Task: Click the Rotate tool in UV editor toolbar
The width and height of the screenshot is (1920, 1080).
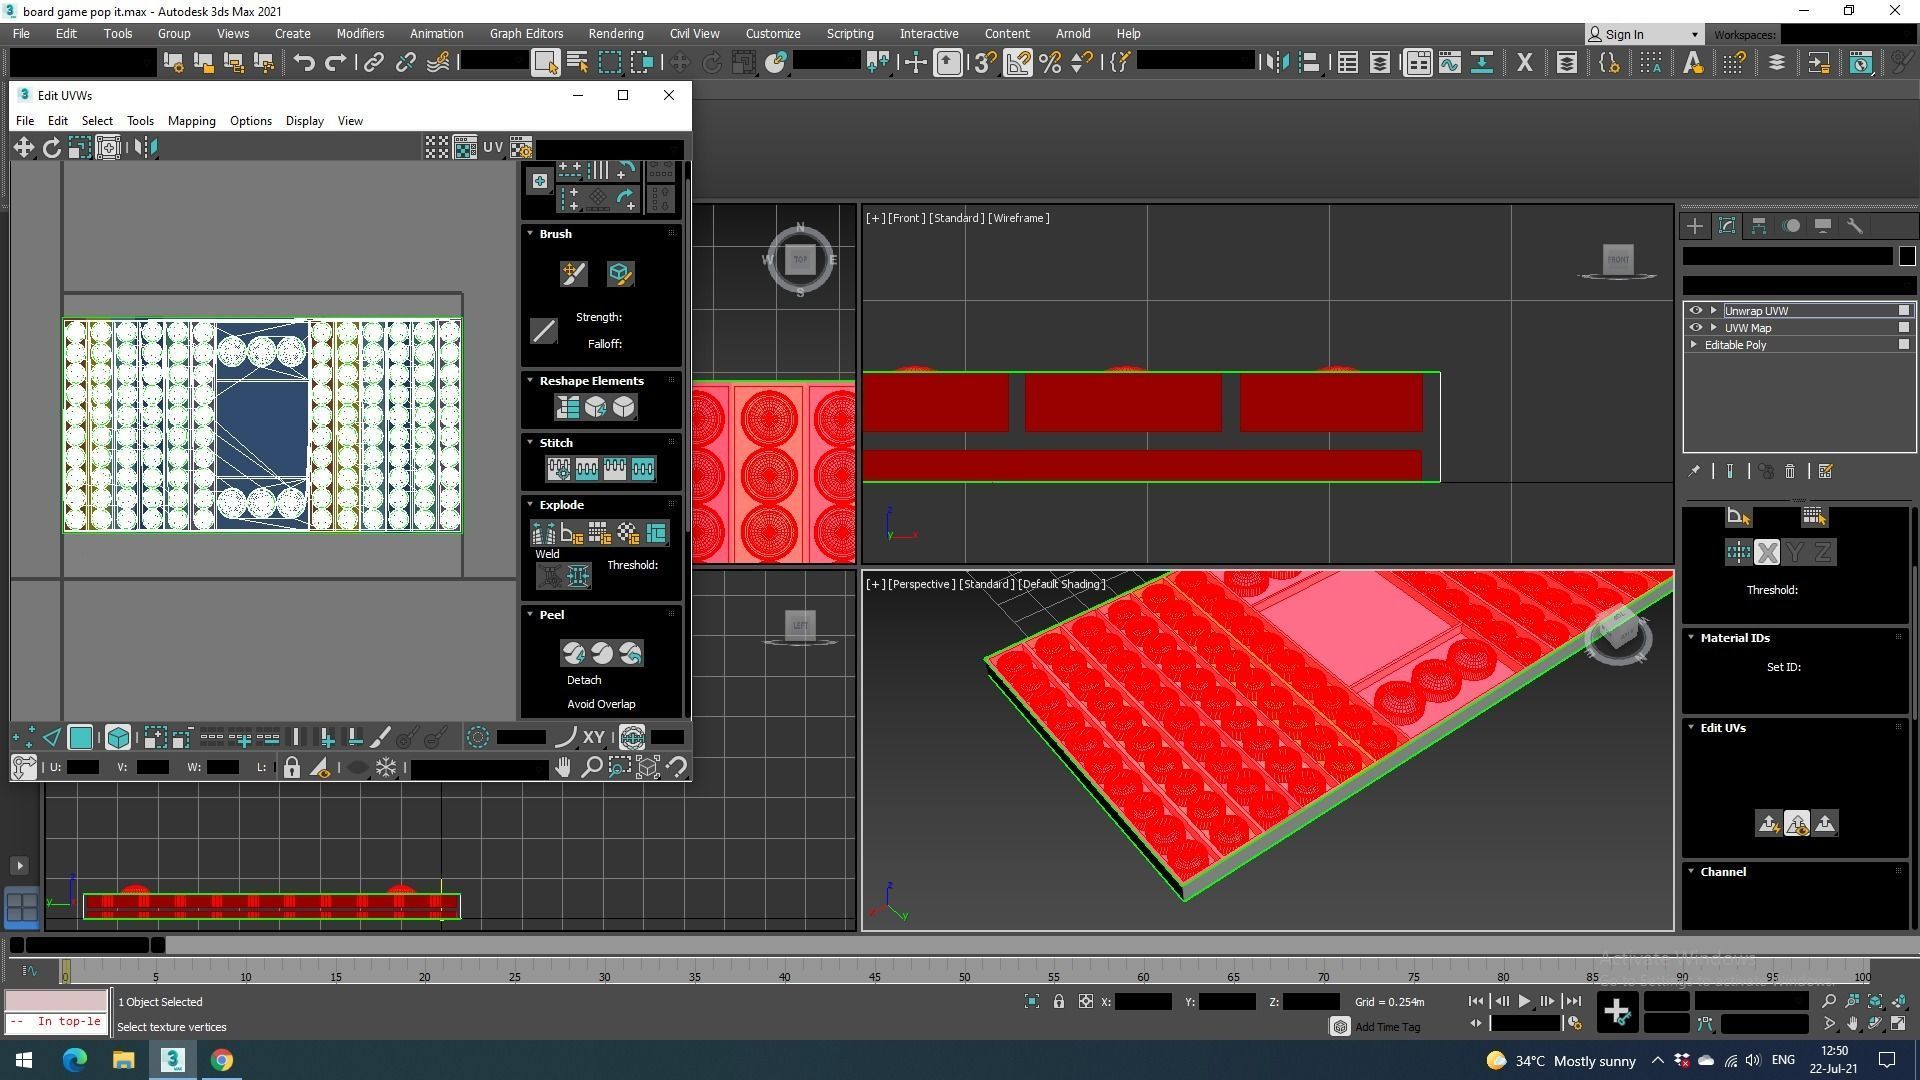Action: (51, 148)
